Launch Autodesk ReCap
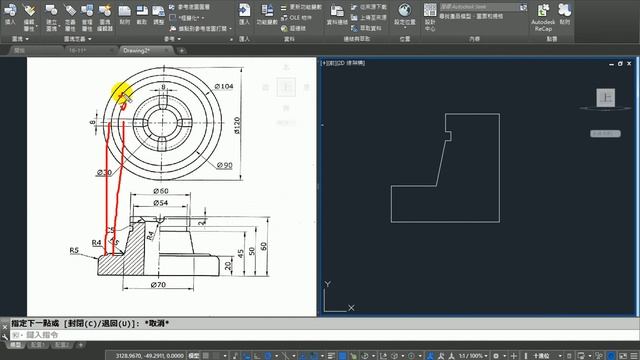Image resolution: width=640 pixels, height=360 pixels. (x=543, y=18)
